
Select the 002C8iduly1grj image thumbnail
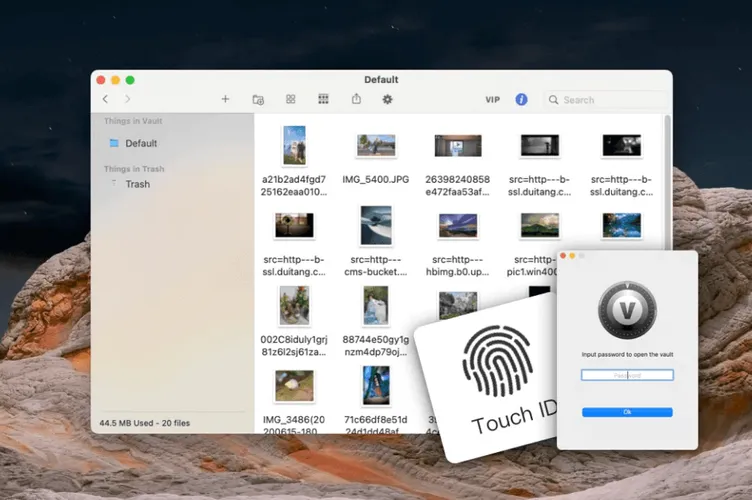[294, 304]
